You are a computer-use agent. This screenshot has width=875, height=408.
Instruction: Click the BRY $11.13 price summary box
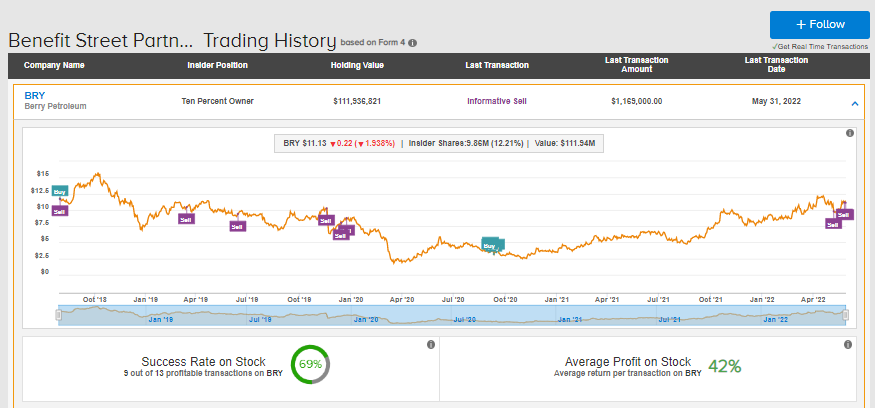(x=439, y=143)
